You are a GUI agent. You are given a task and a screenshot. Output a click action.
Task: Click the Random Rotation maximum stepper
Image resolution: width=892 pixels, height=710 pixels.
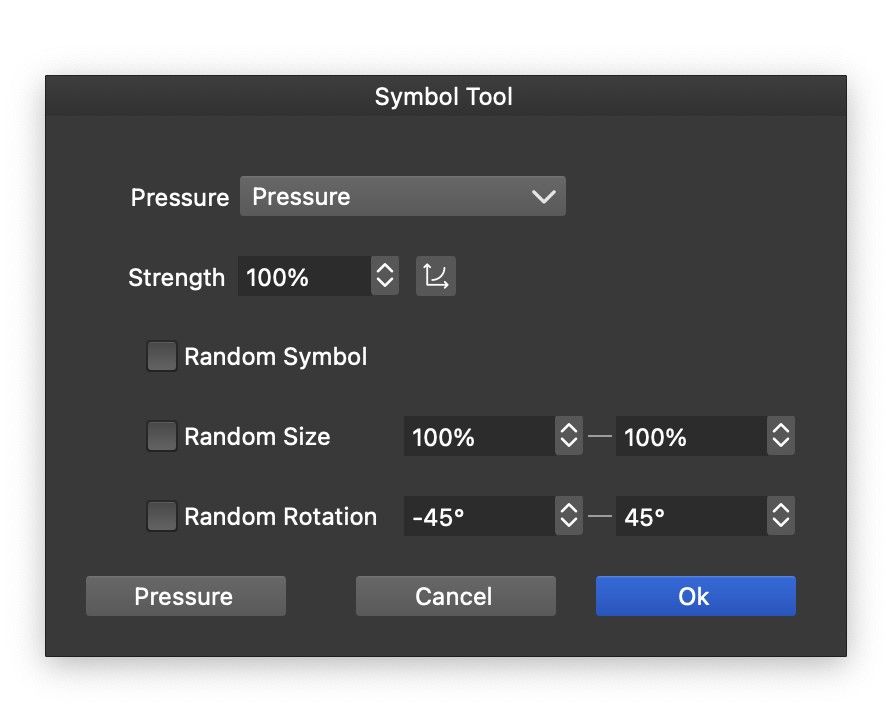781,516
